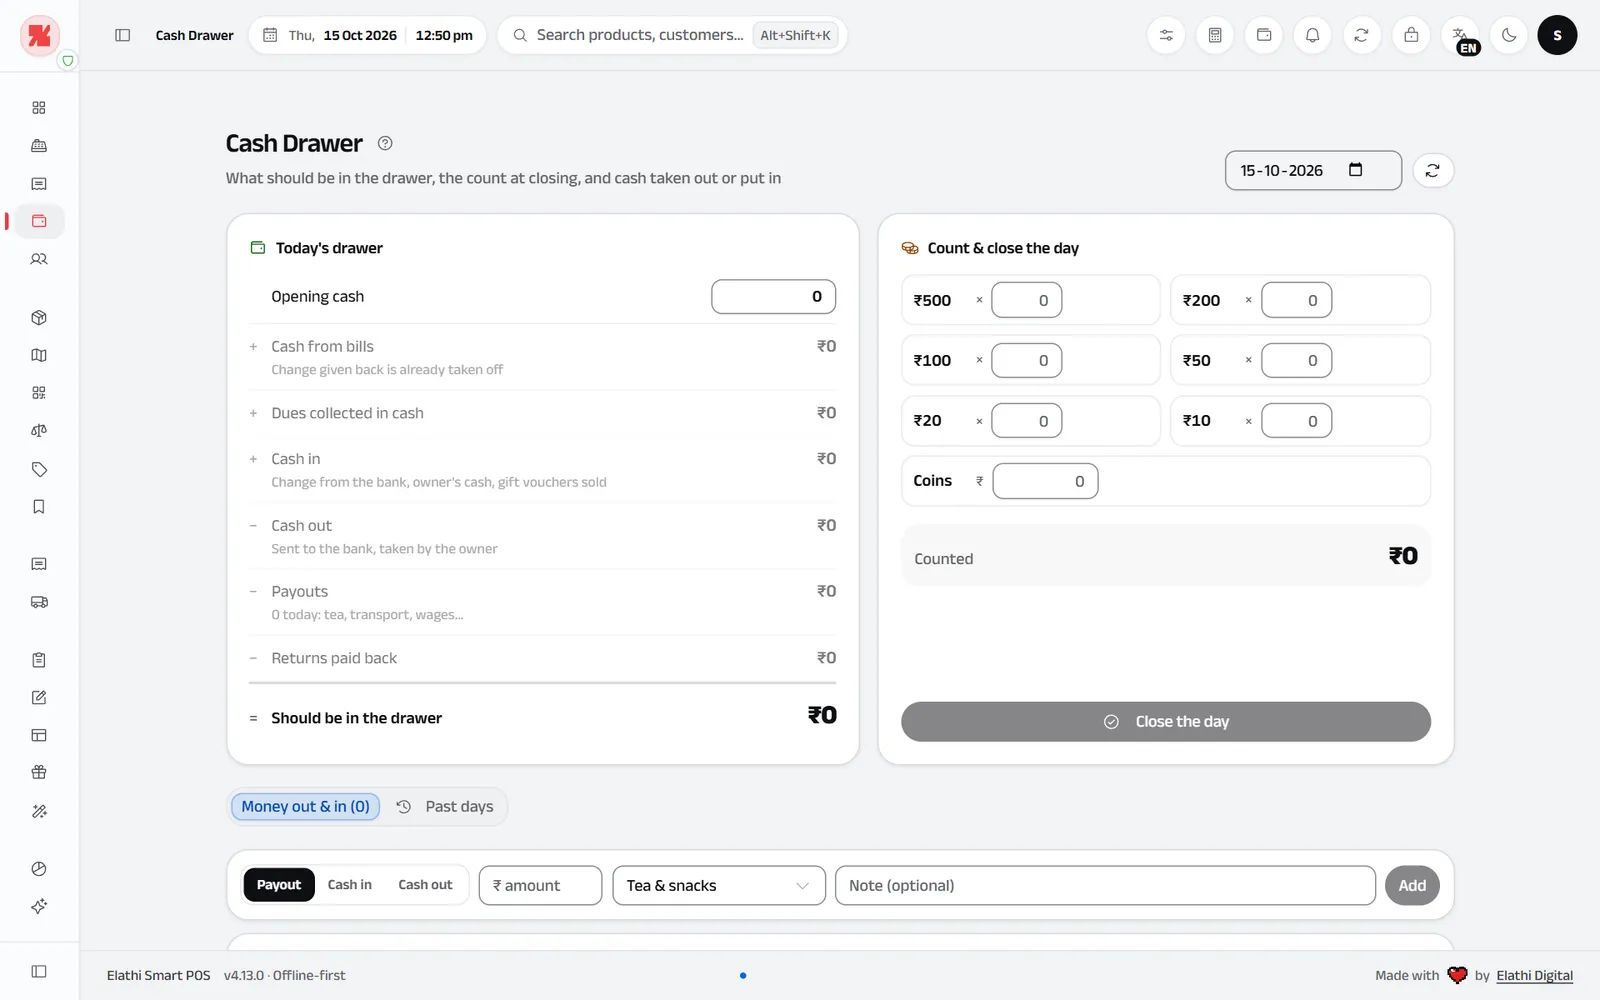Image resolution: width=1600 pixels, height=1000 pixels.
Task: Click the refresh button beside the date field
Action: click(x=1433, y=170)
